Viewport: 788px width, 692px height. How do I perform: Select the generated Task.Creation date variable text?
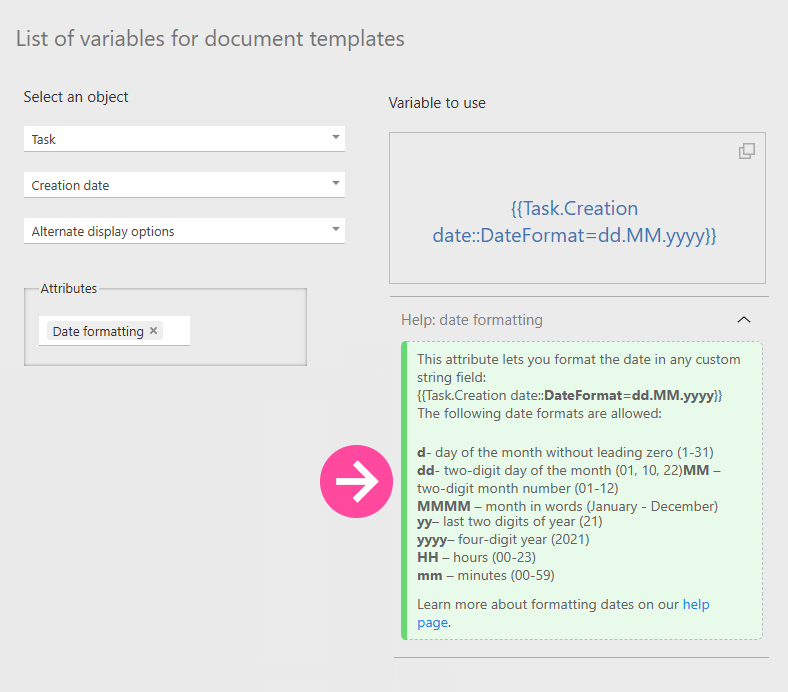[x=575, y=222]
